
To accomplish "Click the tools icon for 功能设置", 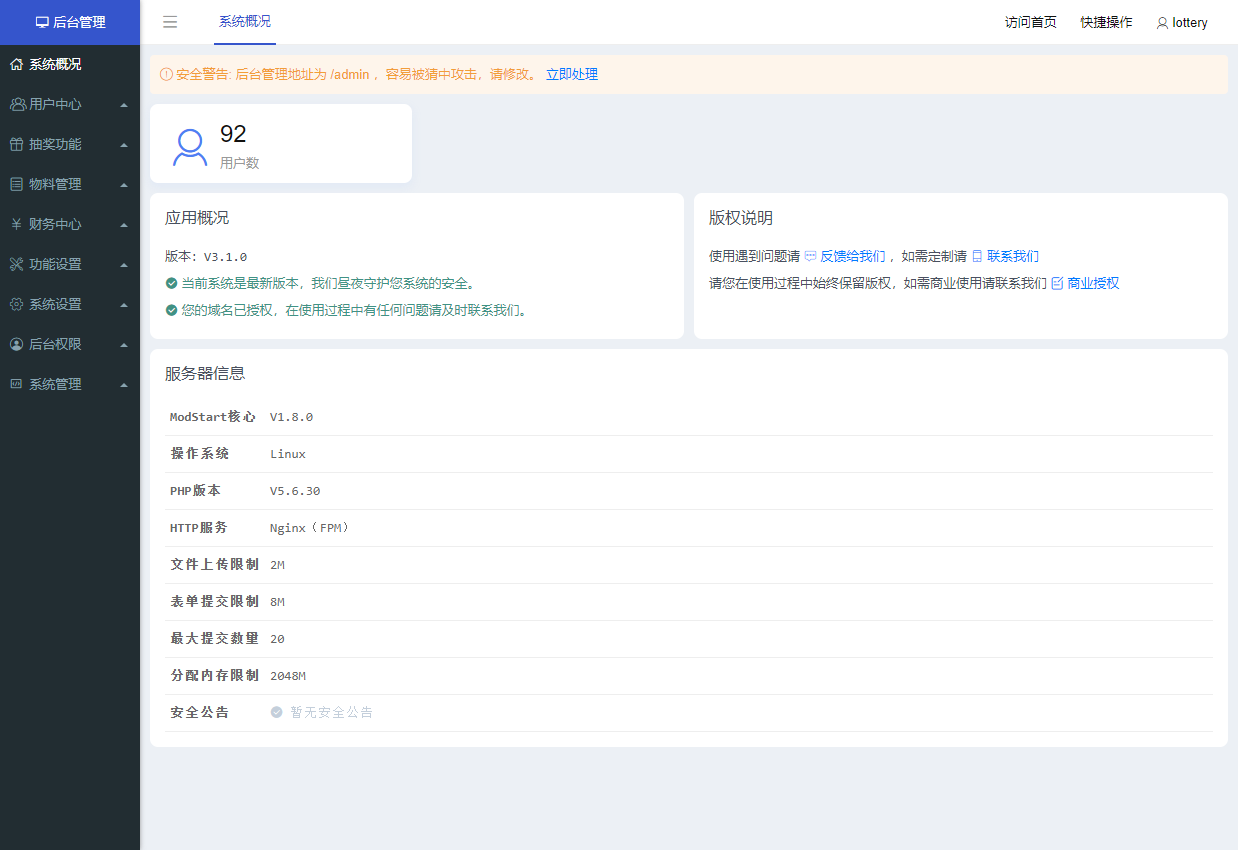I will [x=17, y=264].
